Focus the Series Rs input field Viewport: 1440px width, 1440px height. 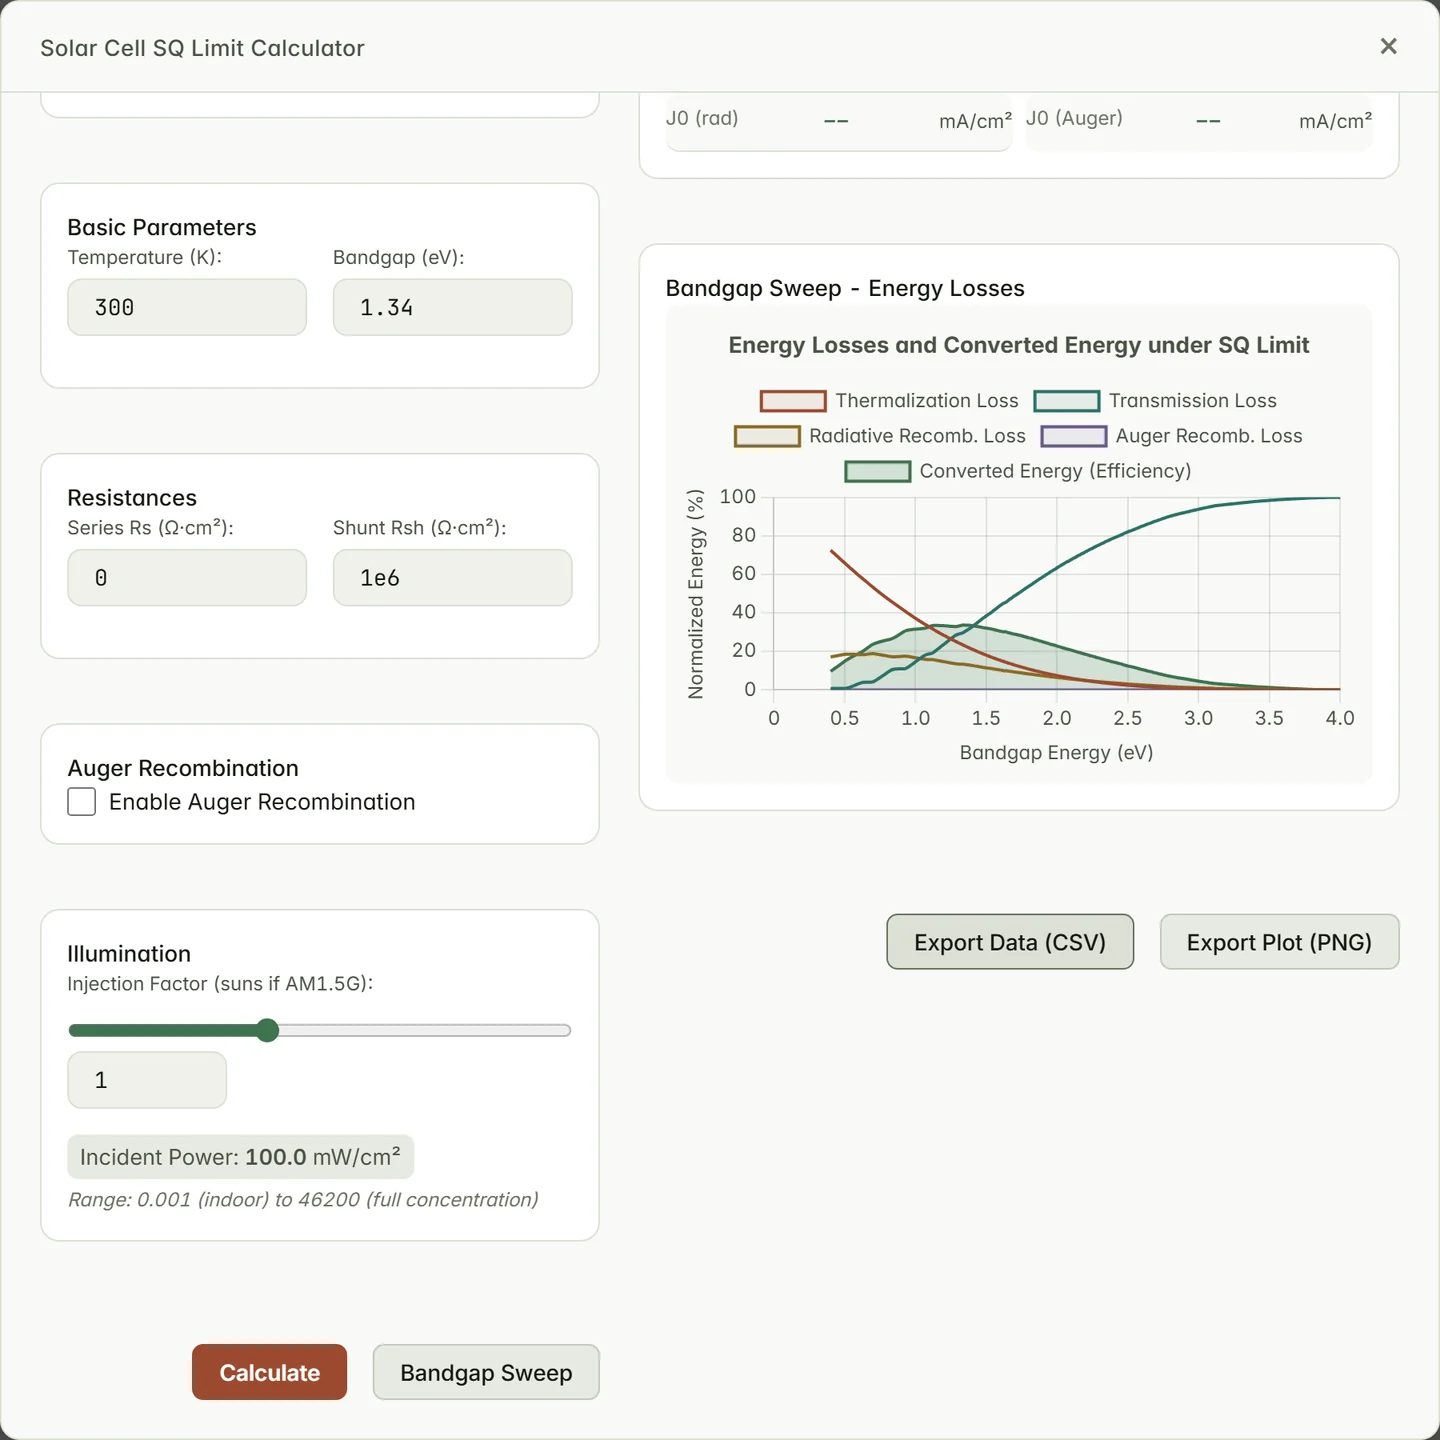187,577
